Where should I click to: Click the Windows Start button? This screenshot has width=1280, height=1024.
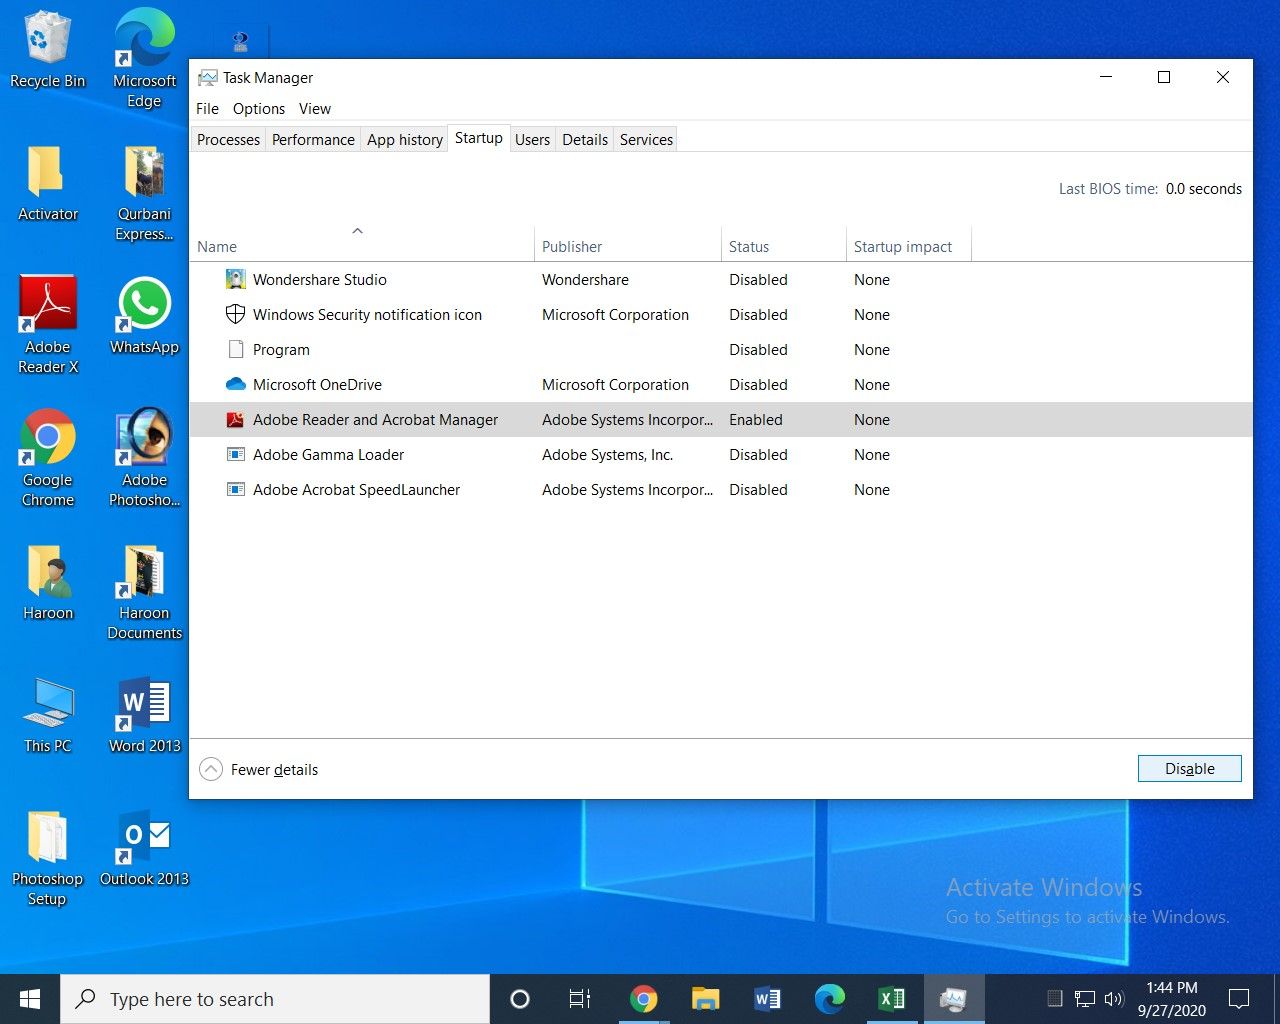30,999
